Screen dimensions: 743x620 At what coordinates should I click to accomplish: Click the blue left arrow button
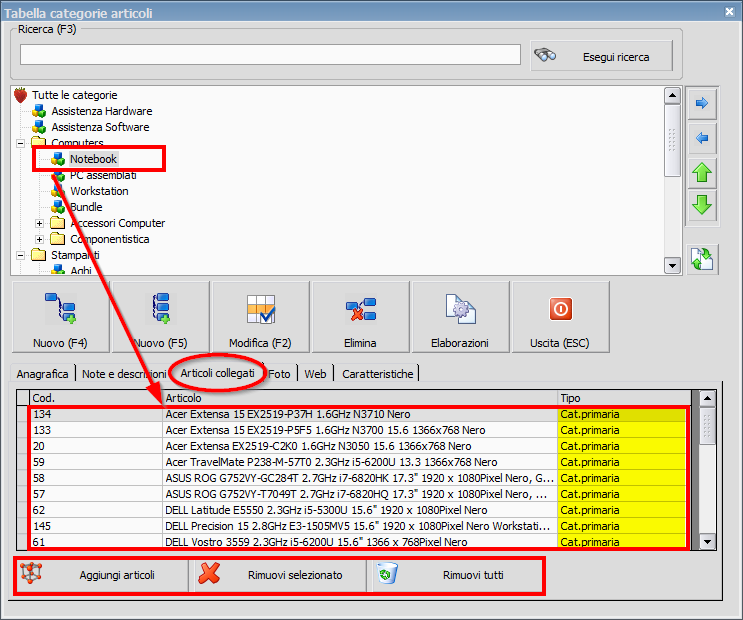pyautogui.click(x=702, y=138)
